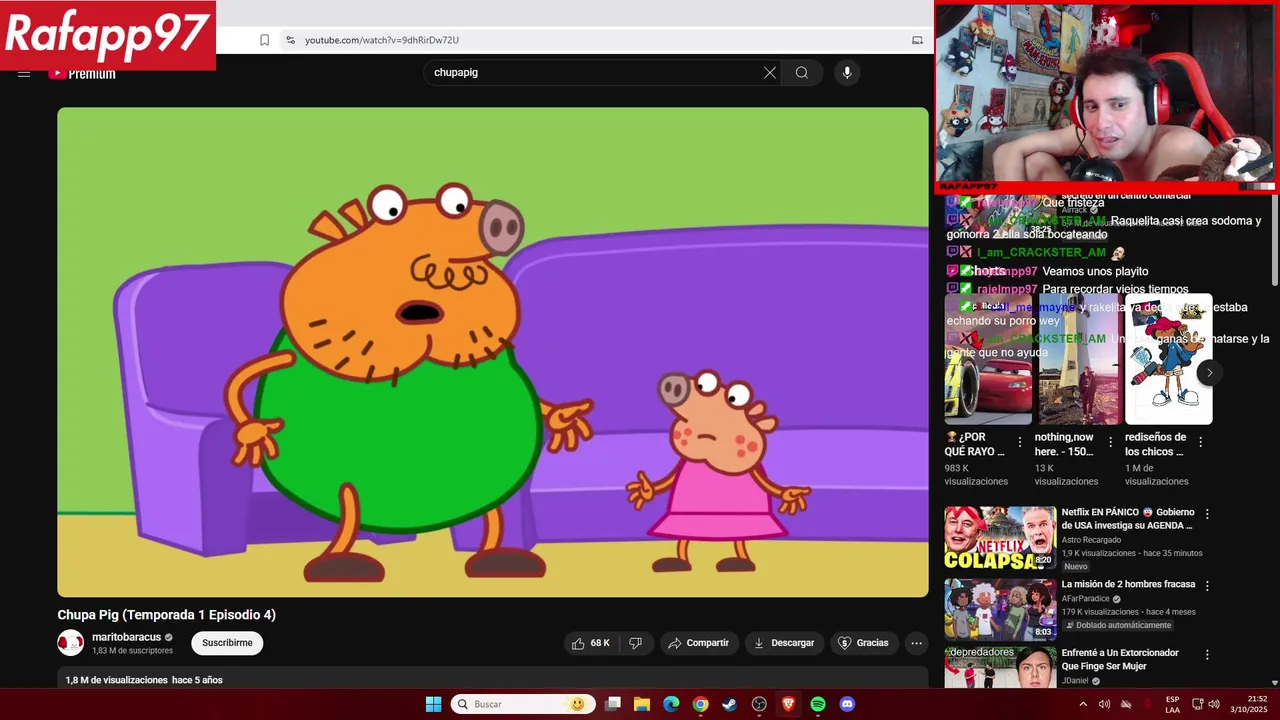Show hidden system tray icons
This screenshot has width=1280, height=720.
pyautogui.click(x=1082, y=704)
